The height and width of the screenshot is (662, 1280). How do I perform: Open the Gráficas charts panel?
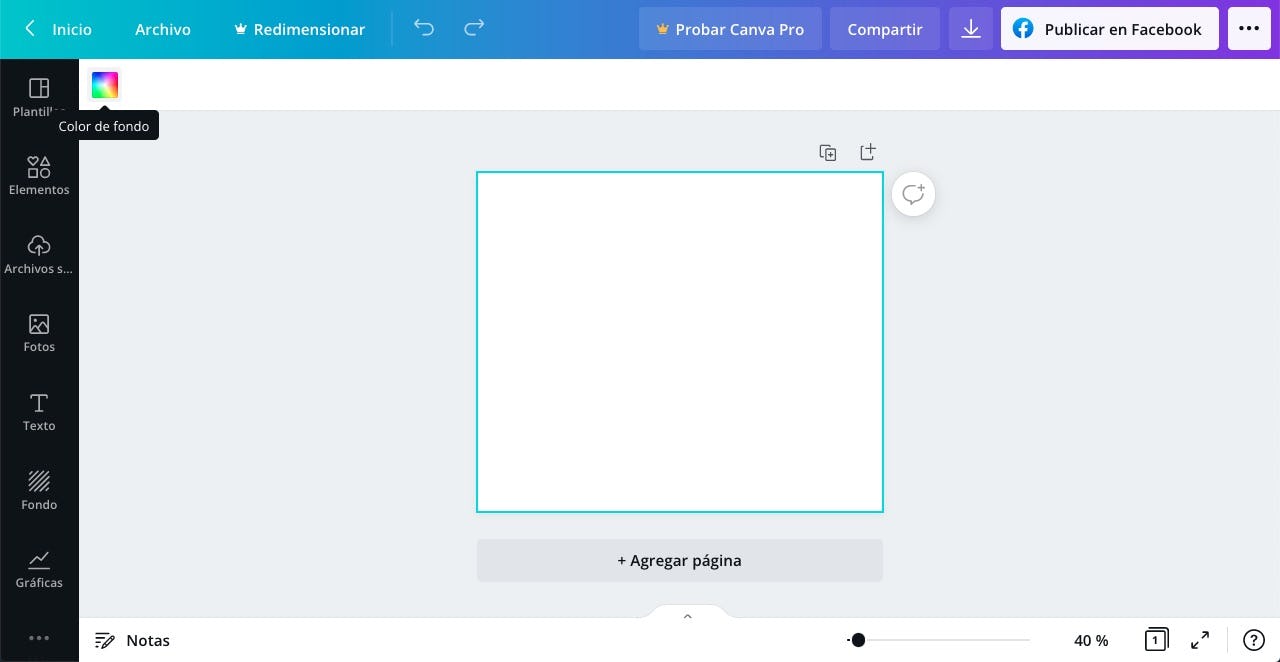(39, 569)
